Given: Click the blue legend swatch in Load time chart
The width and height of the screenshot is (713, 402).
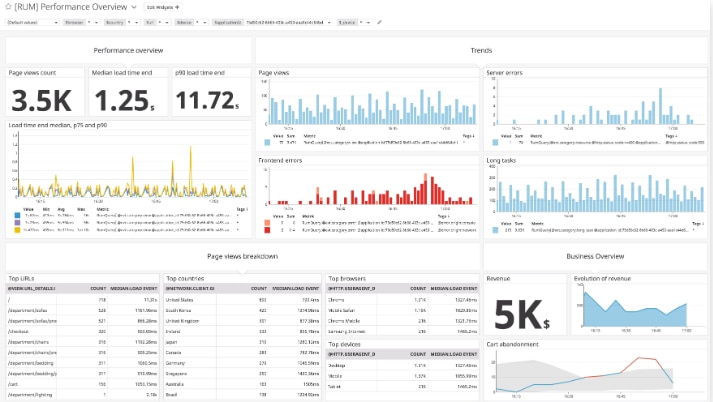Looking at the screenshot, I should [x=17, y=216].
